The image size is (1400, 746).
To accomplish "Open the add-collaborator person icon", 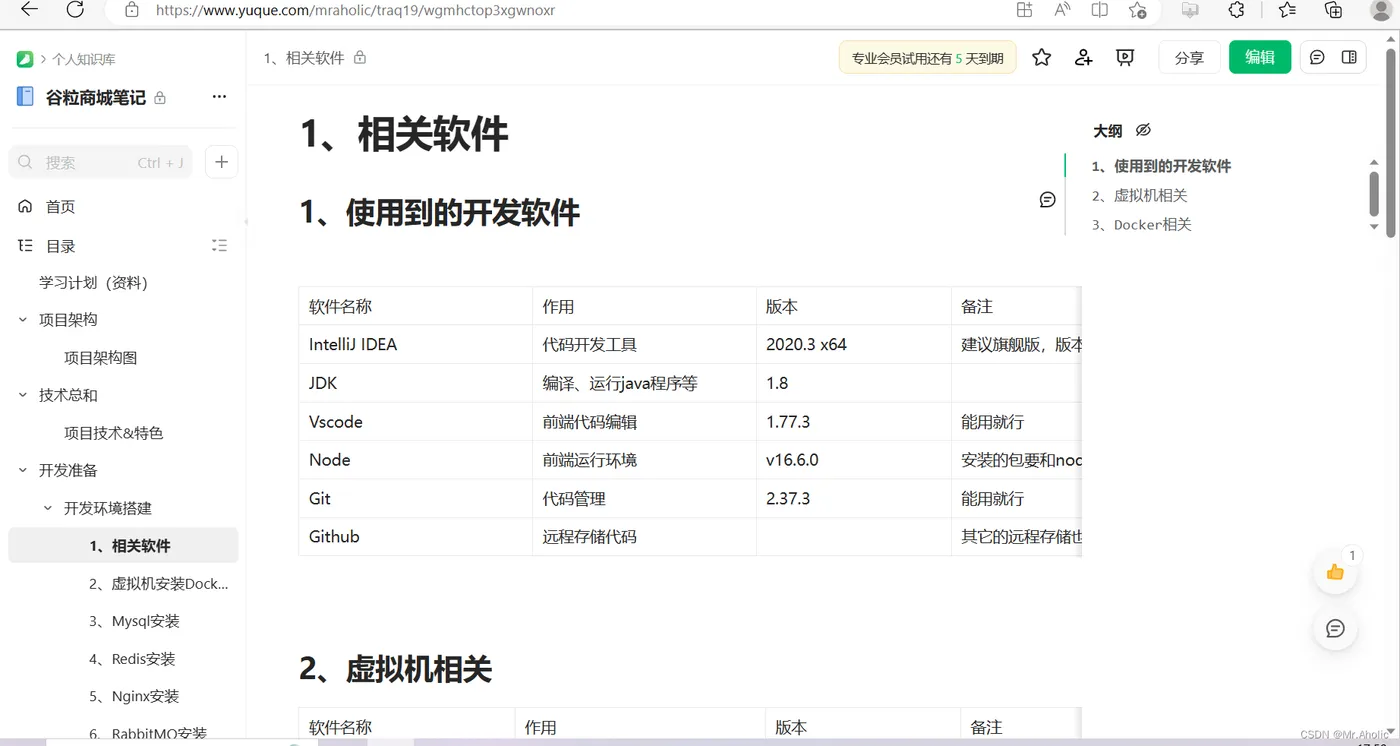I will tap(1083, 57).
